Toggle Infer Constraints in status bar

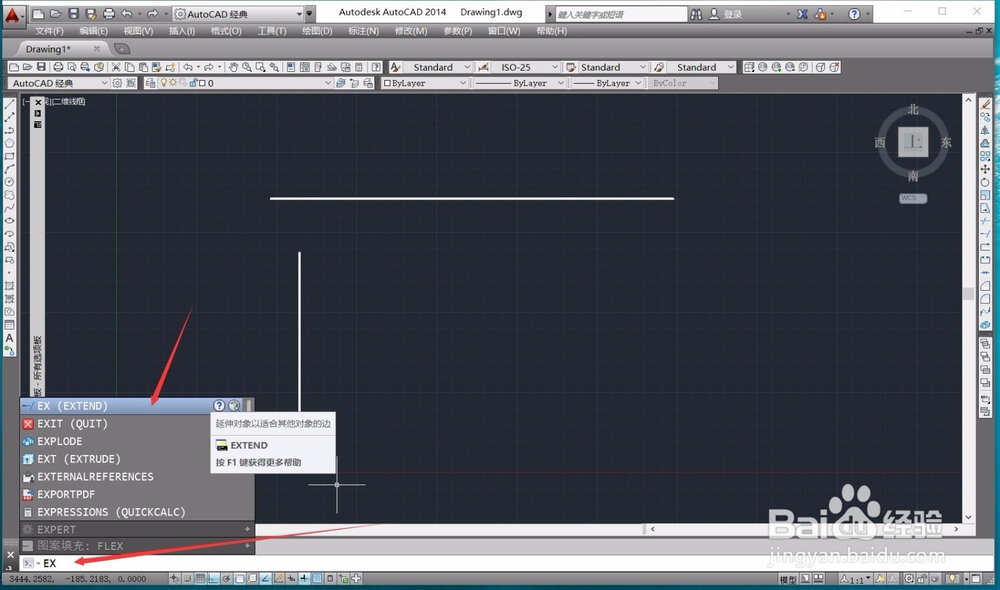point(174,579)
